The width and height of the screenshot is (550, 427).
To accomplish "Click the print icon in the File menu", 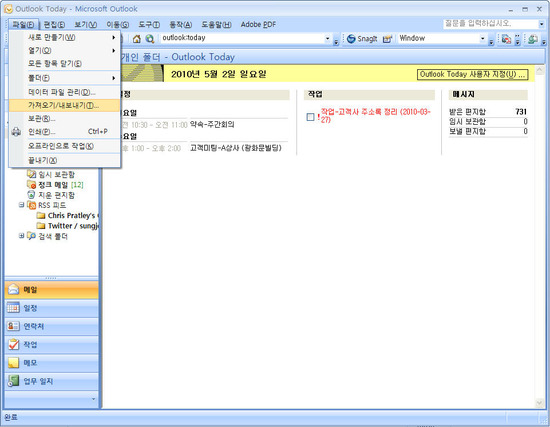I will [16, 132].
